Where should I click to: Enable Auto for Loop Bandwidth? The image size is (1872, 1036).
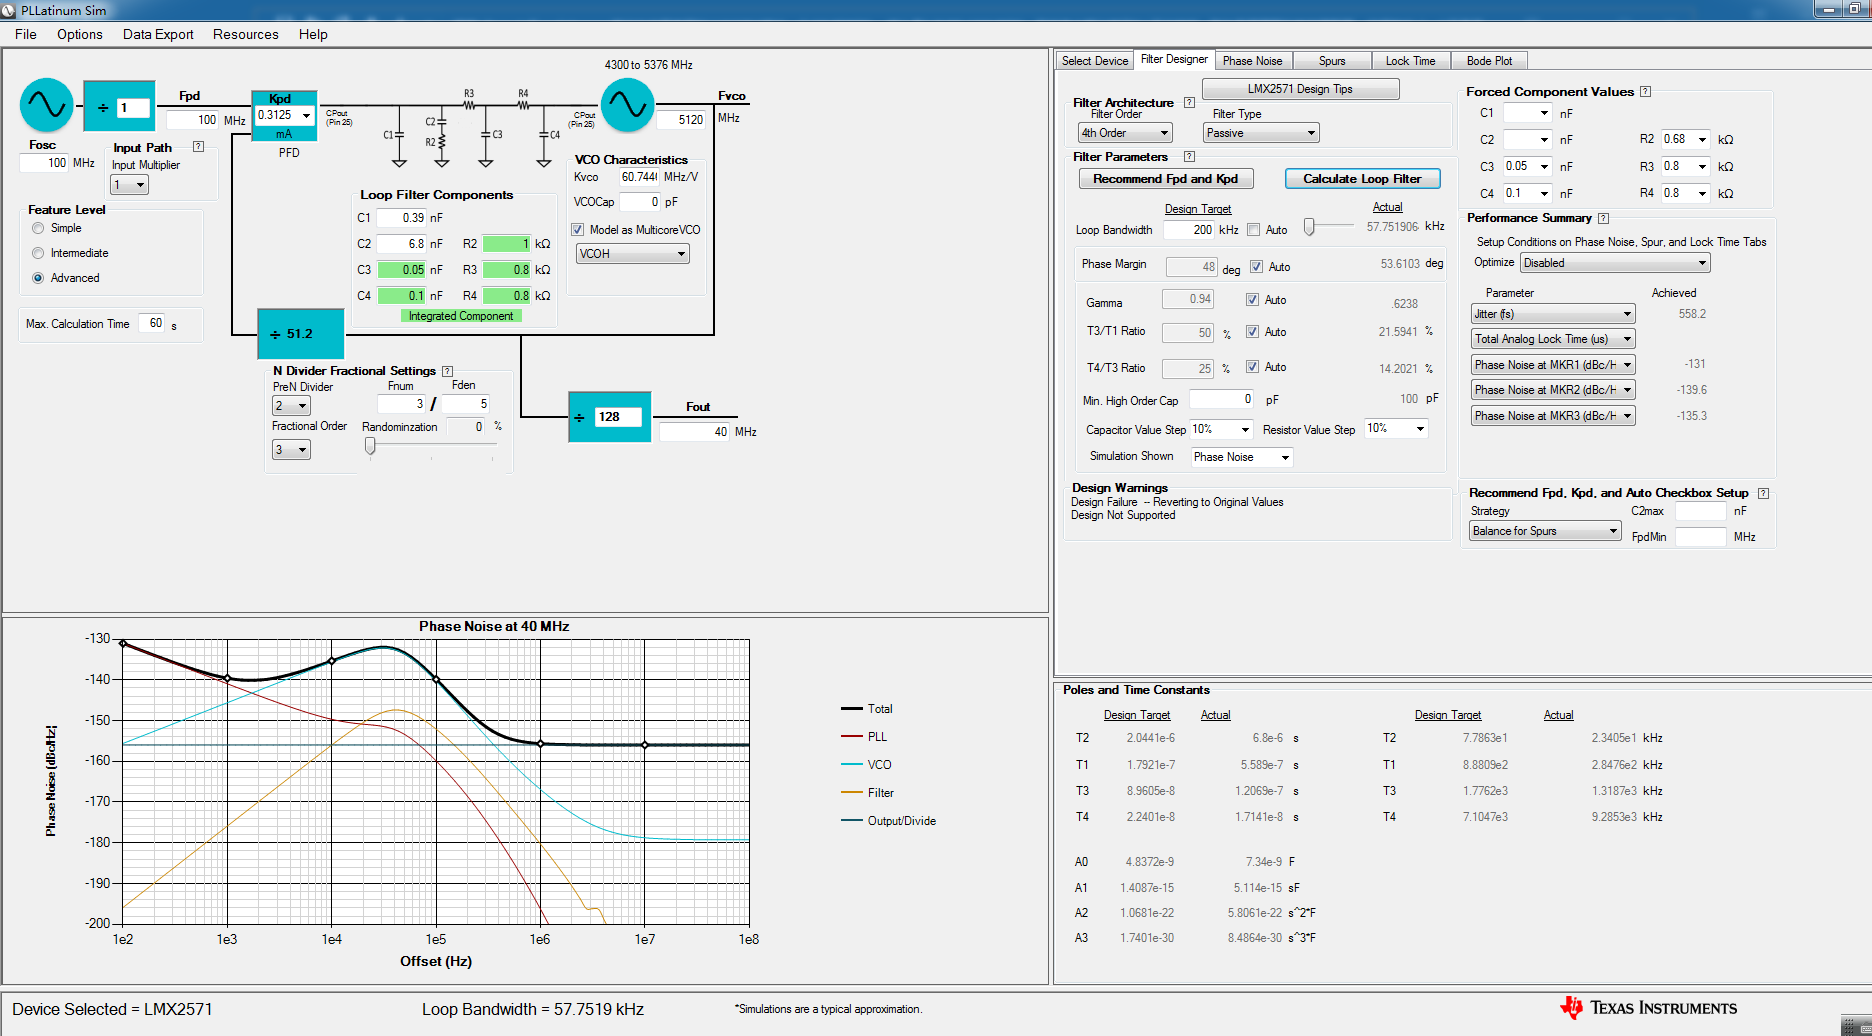(1253, 230)
